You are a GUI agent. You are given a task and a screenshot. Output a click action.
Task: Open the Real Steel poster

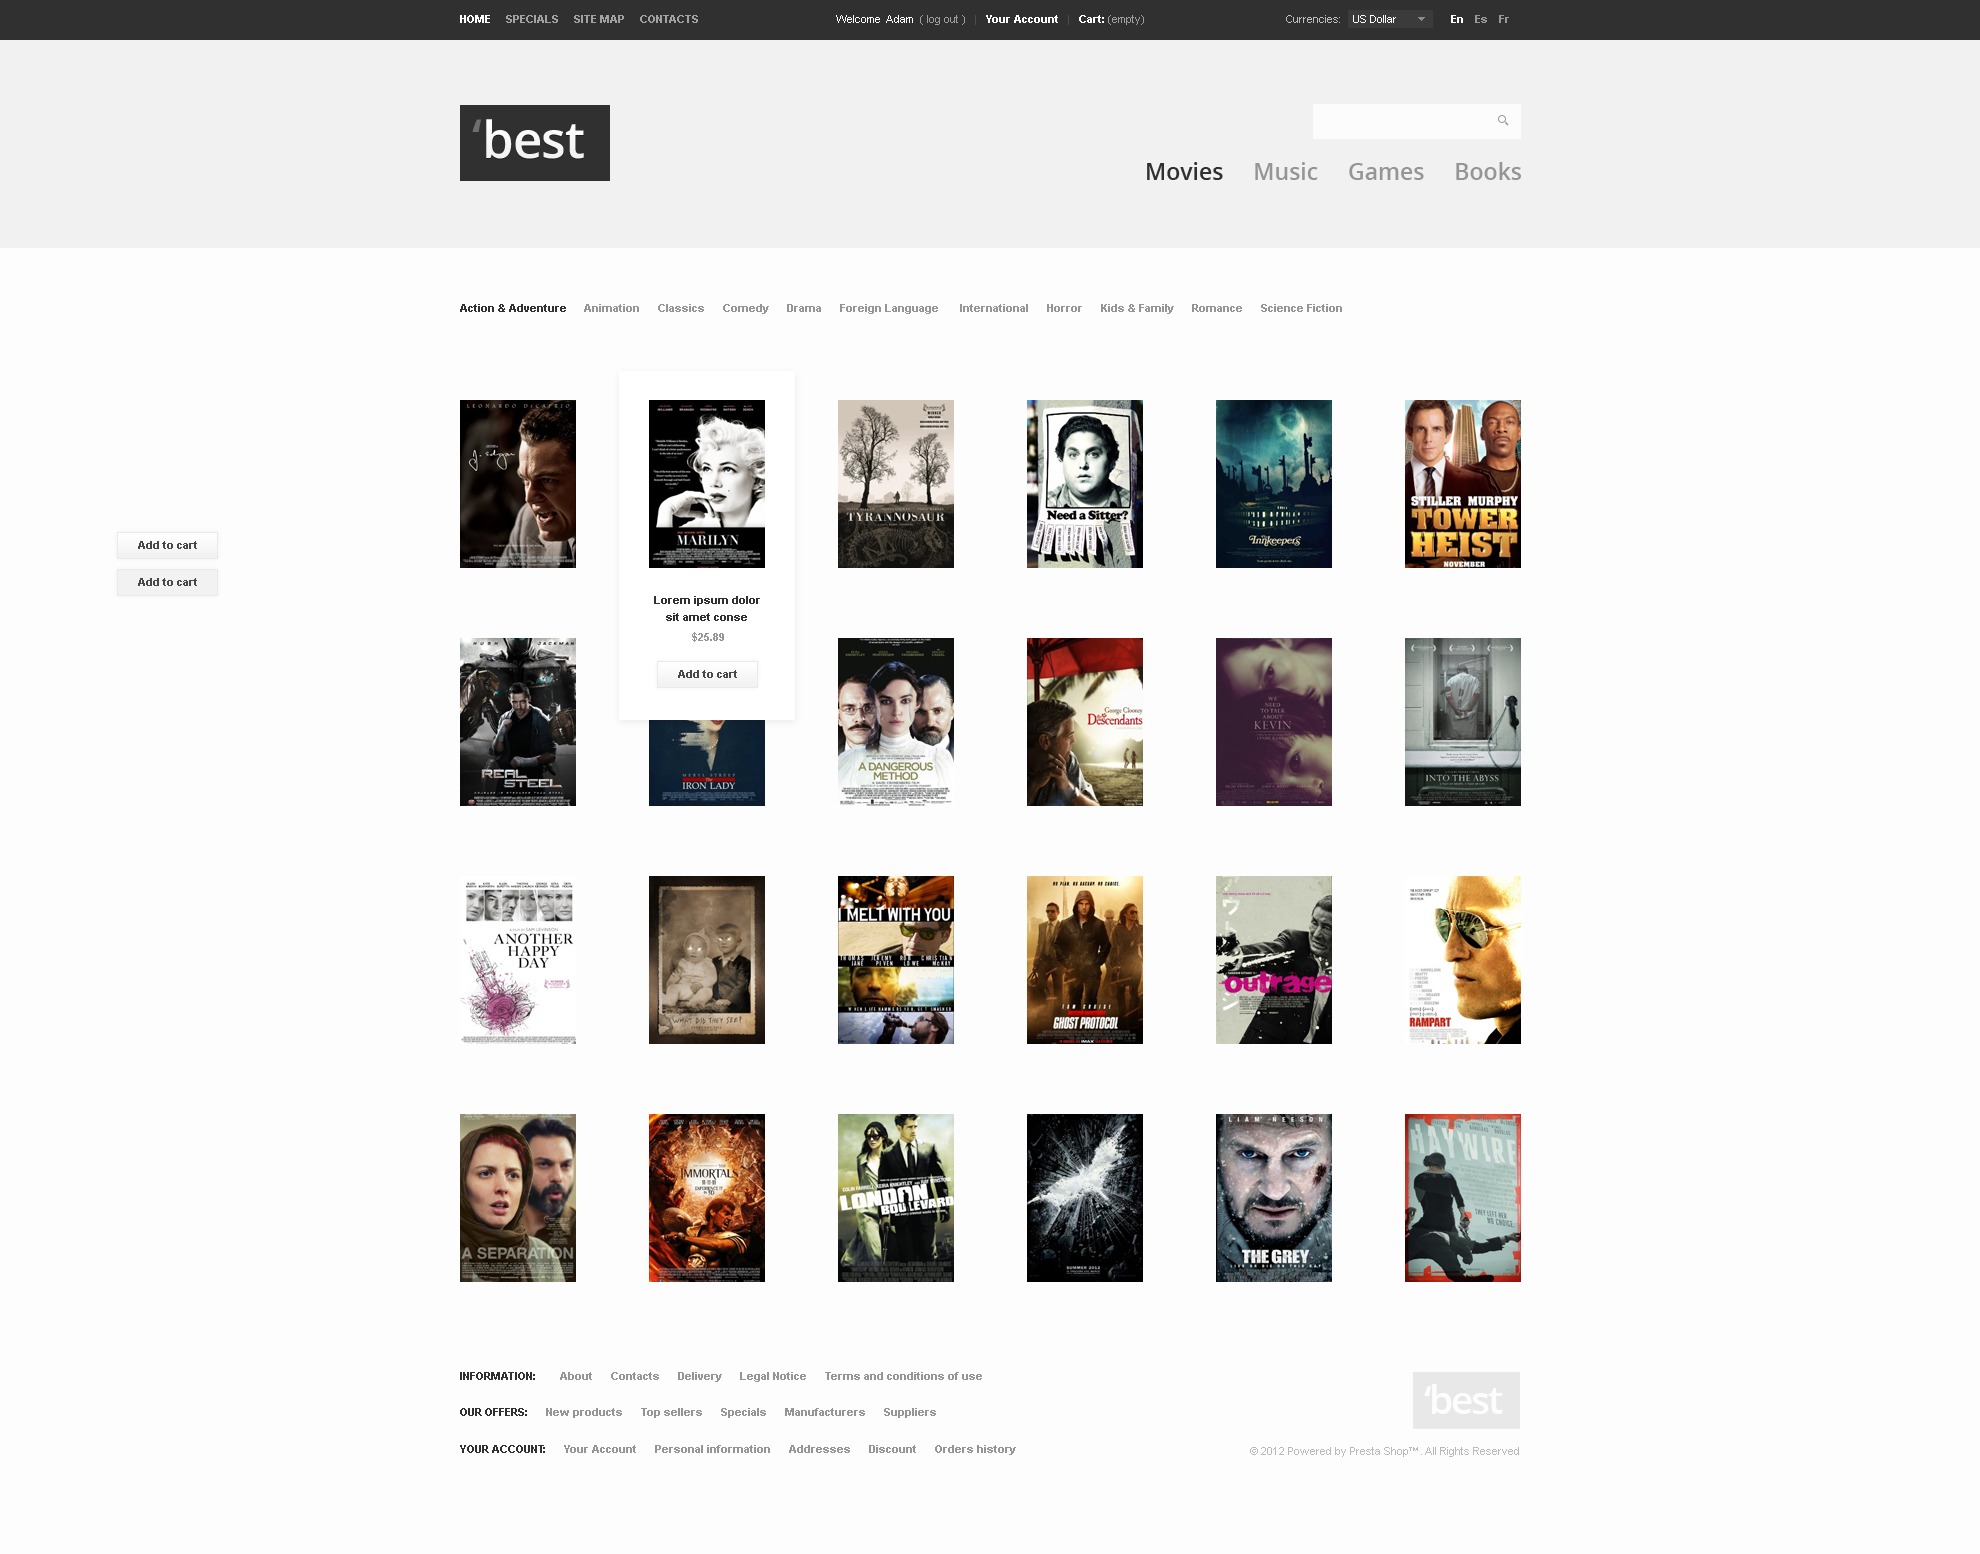tap(518, 722)
